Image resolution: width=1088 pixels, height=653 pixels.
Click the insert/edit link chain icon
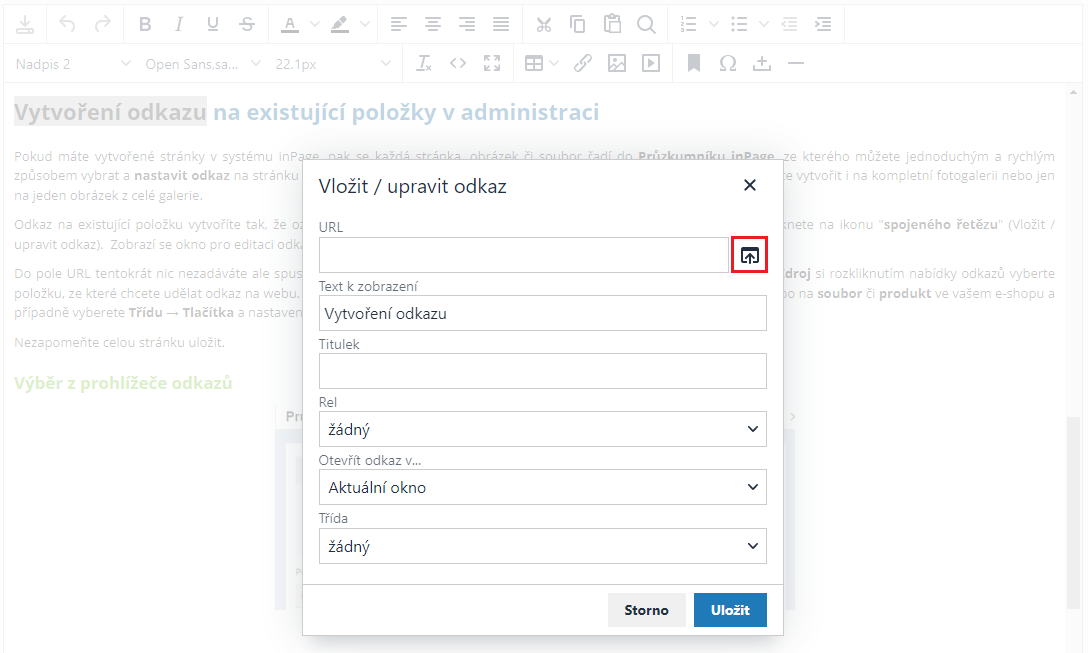click(x=583, y=64)
